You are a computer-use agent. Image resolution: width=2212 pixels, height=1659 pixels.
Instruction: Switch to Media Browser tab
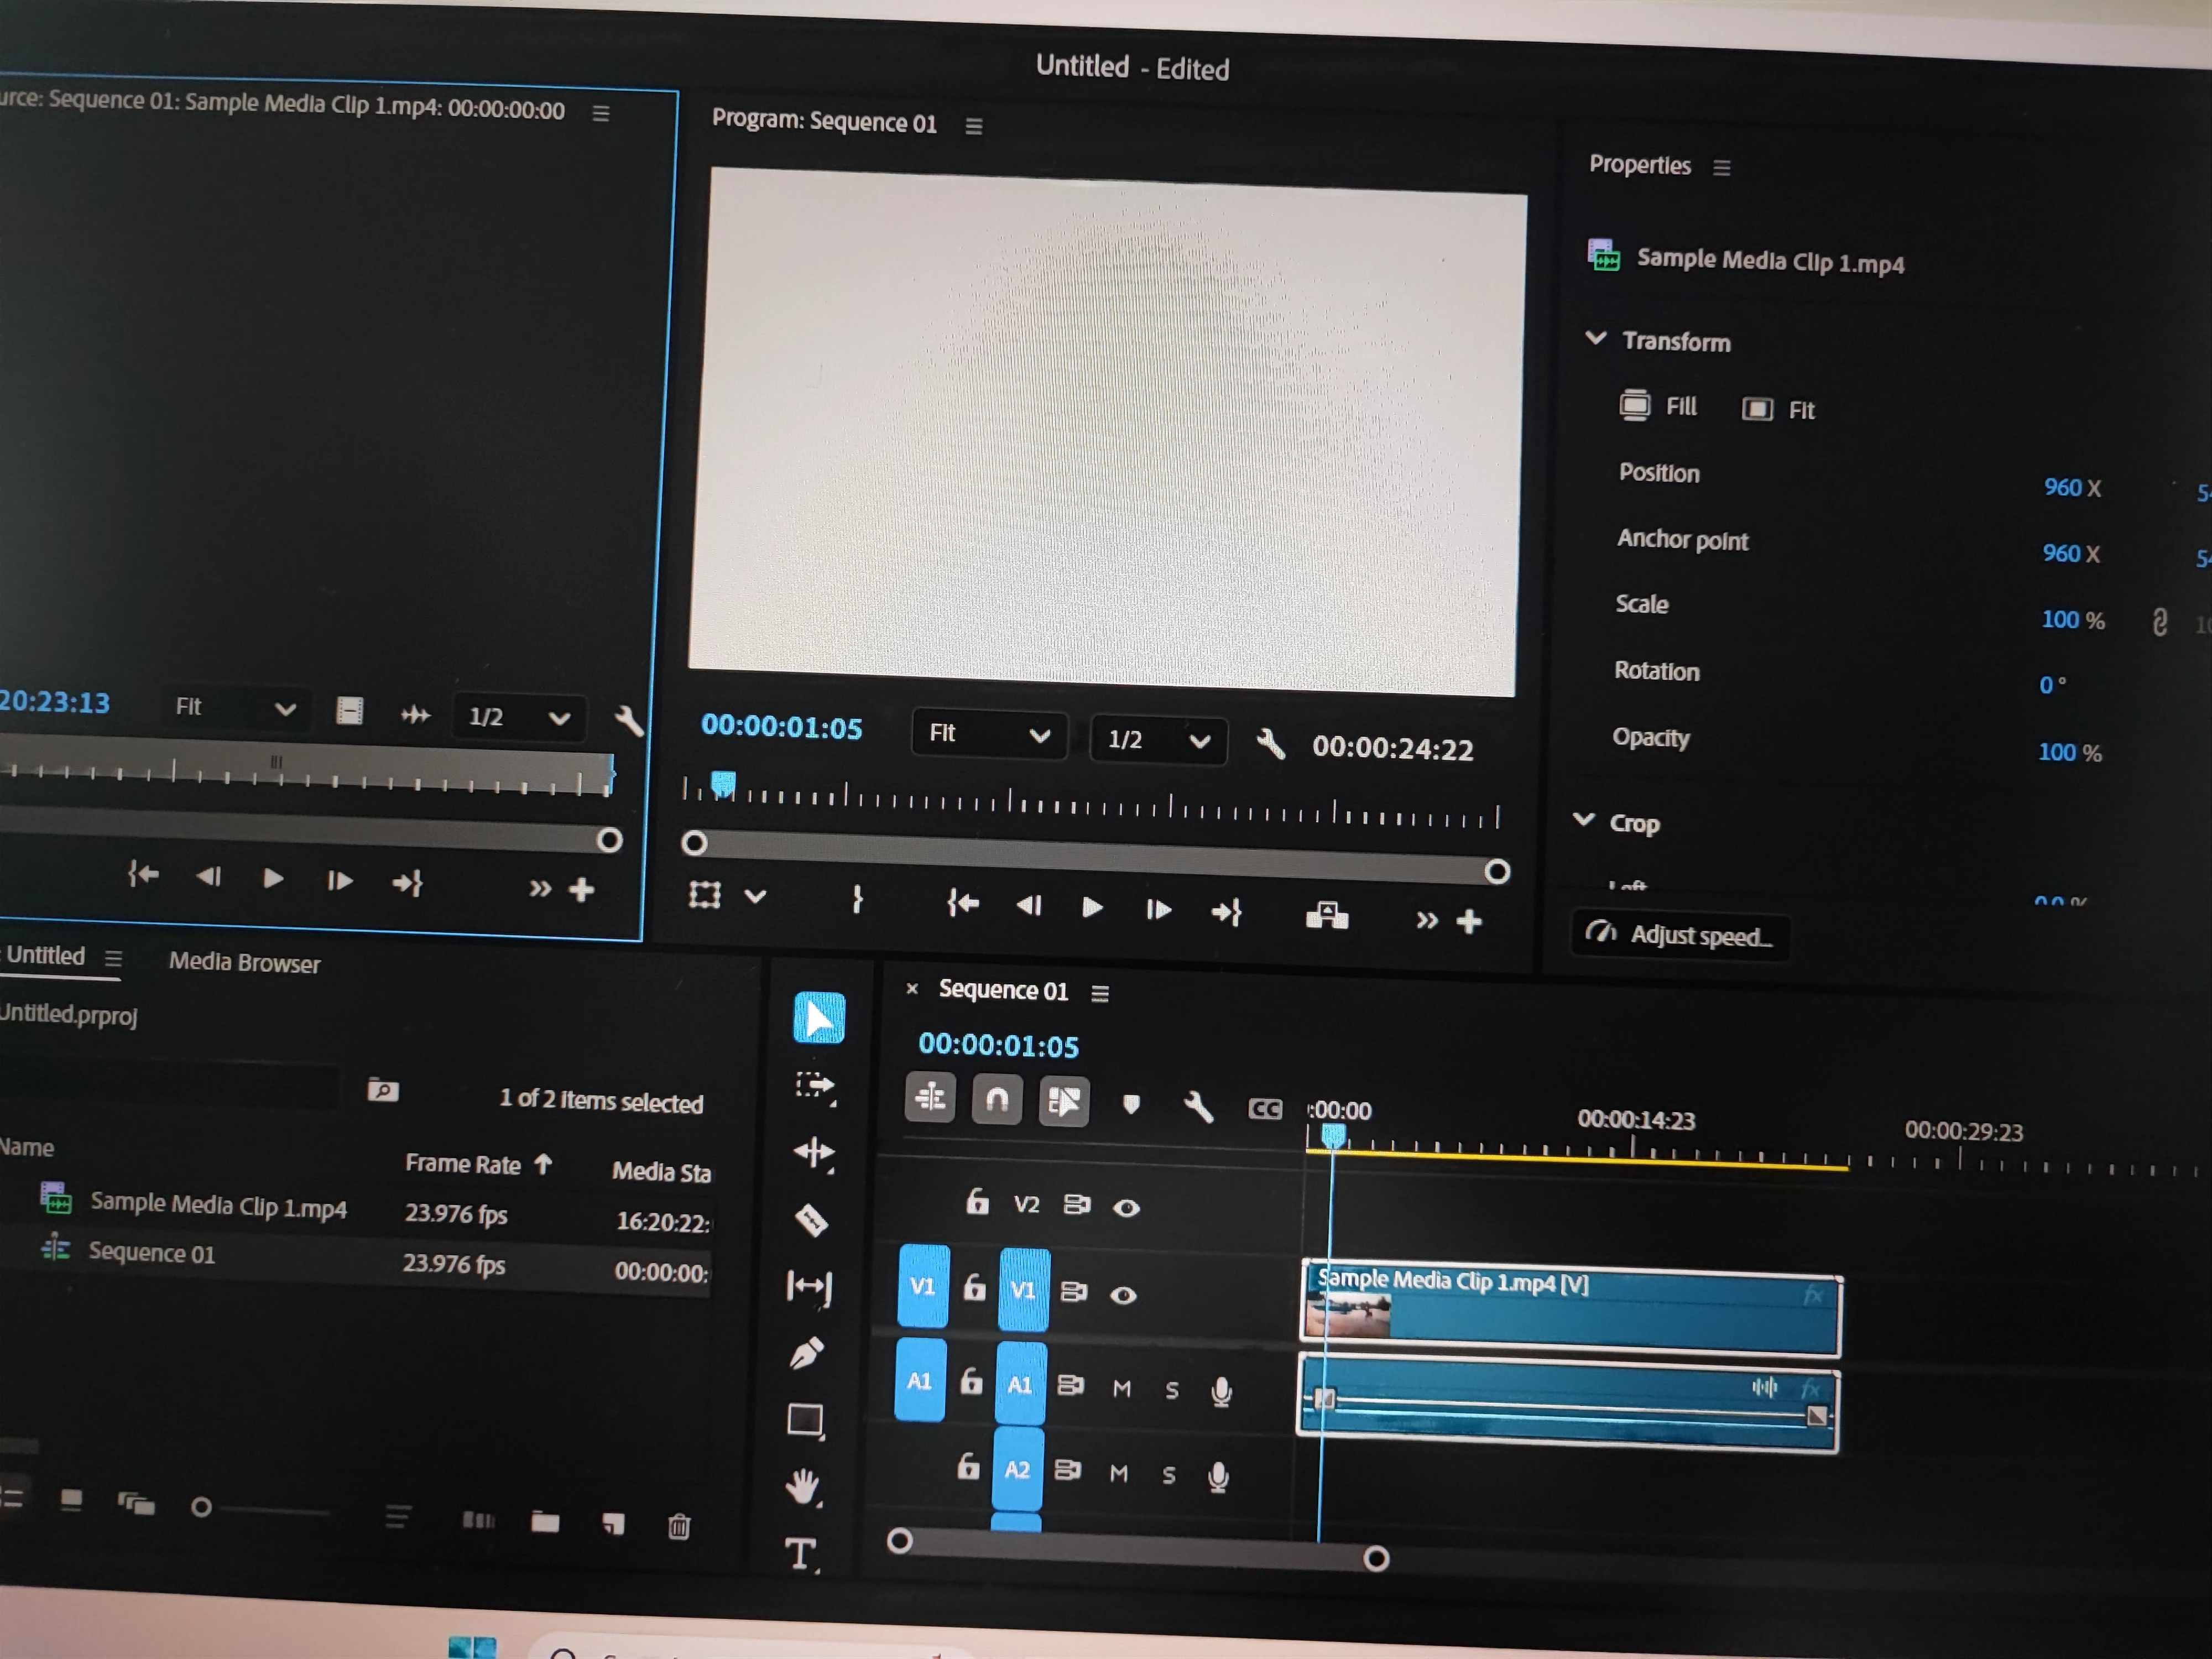(x=244, y=963)
